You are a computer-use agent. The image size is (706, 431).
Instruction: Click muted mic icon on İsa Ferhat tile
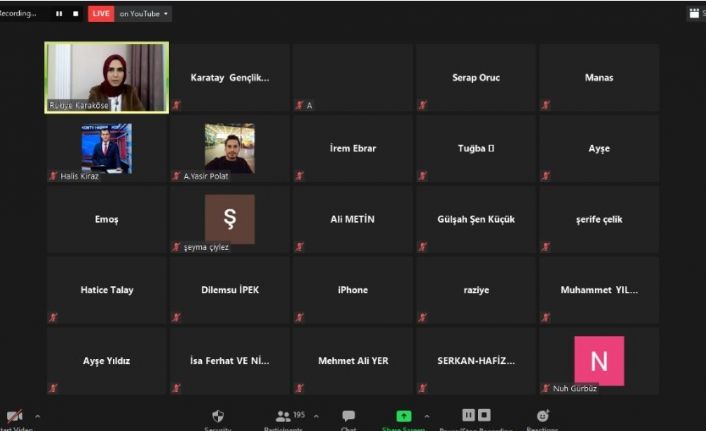tap(176, 388)
